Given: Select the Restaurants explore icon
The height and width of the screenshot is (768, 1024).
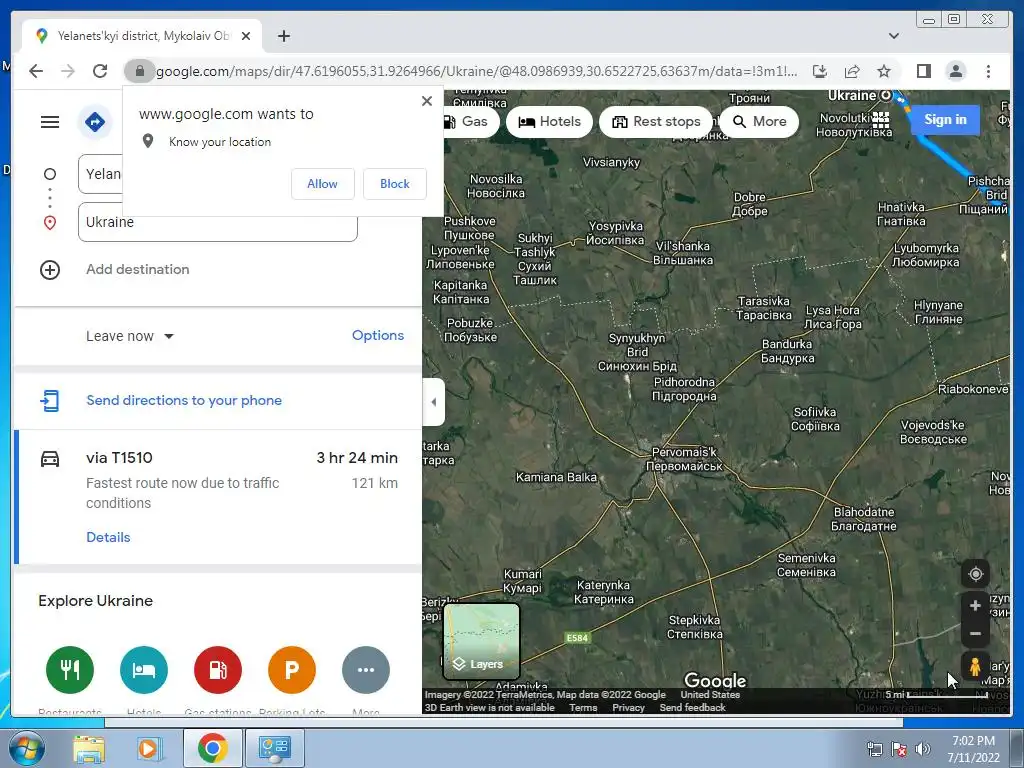Looking at the screenshot, I should (70, 669).
